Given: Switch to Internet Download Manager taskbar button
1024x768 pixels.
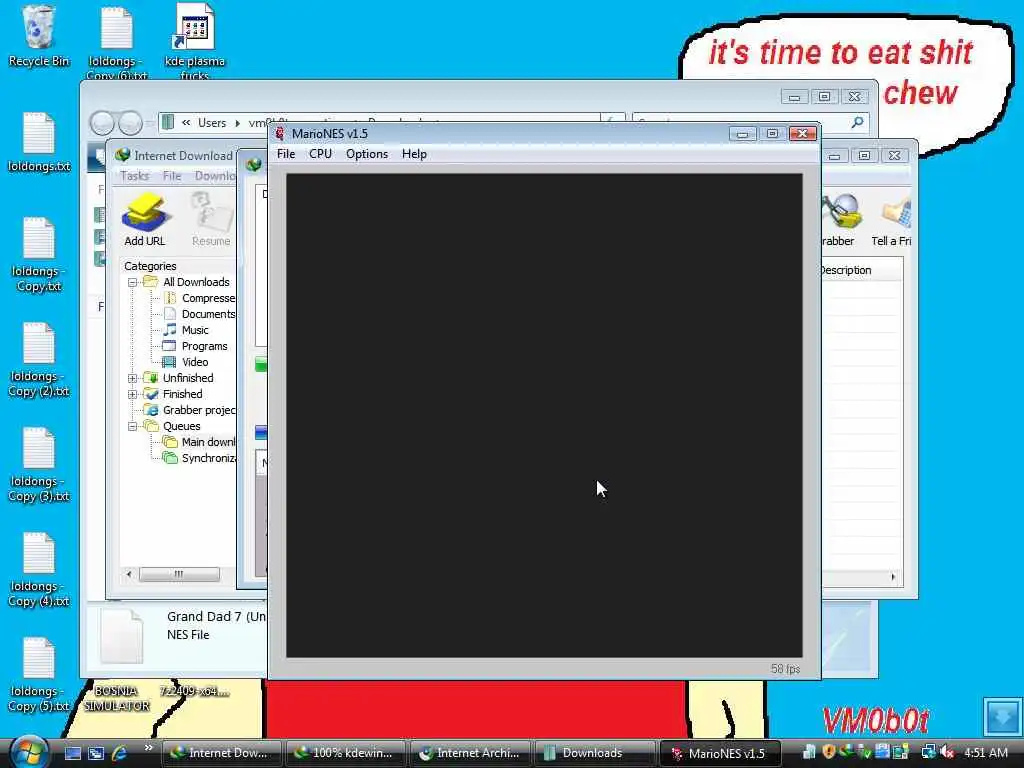Looking at the screenshot, I should click(x=221, y=753).
